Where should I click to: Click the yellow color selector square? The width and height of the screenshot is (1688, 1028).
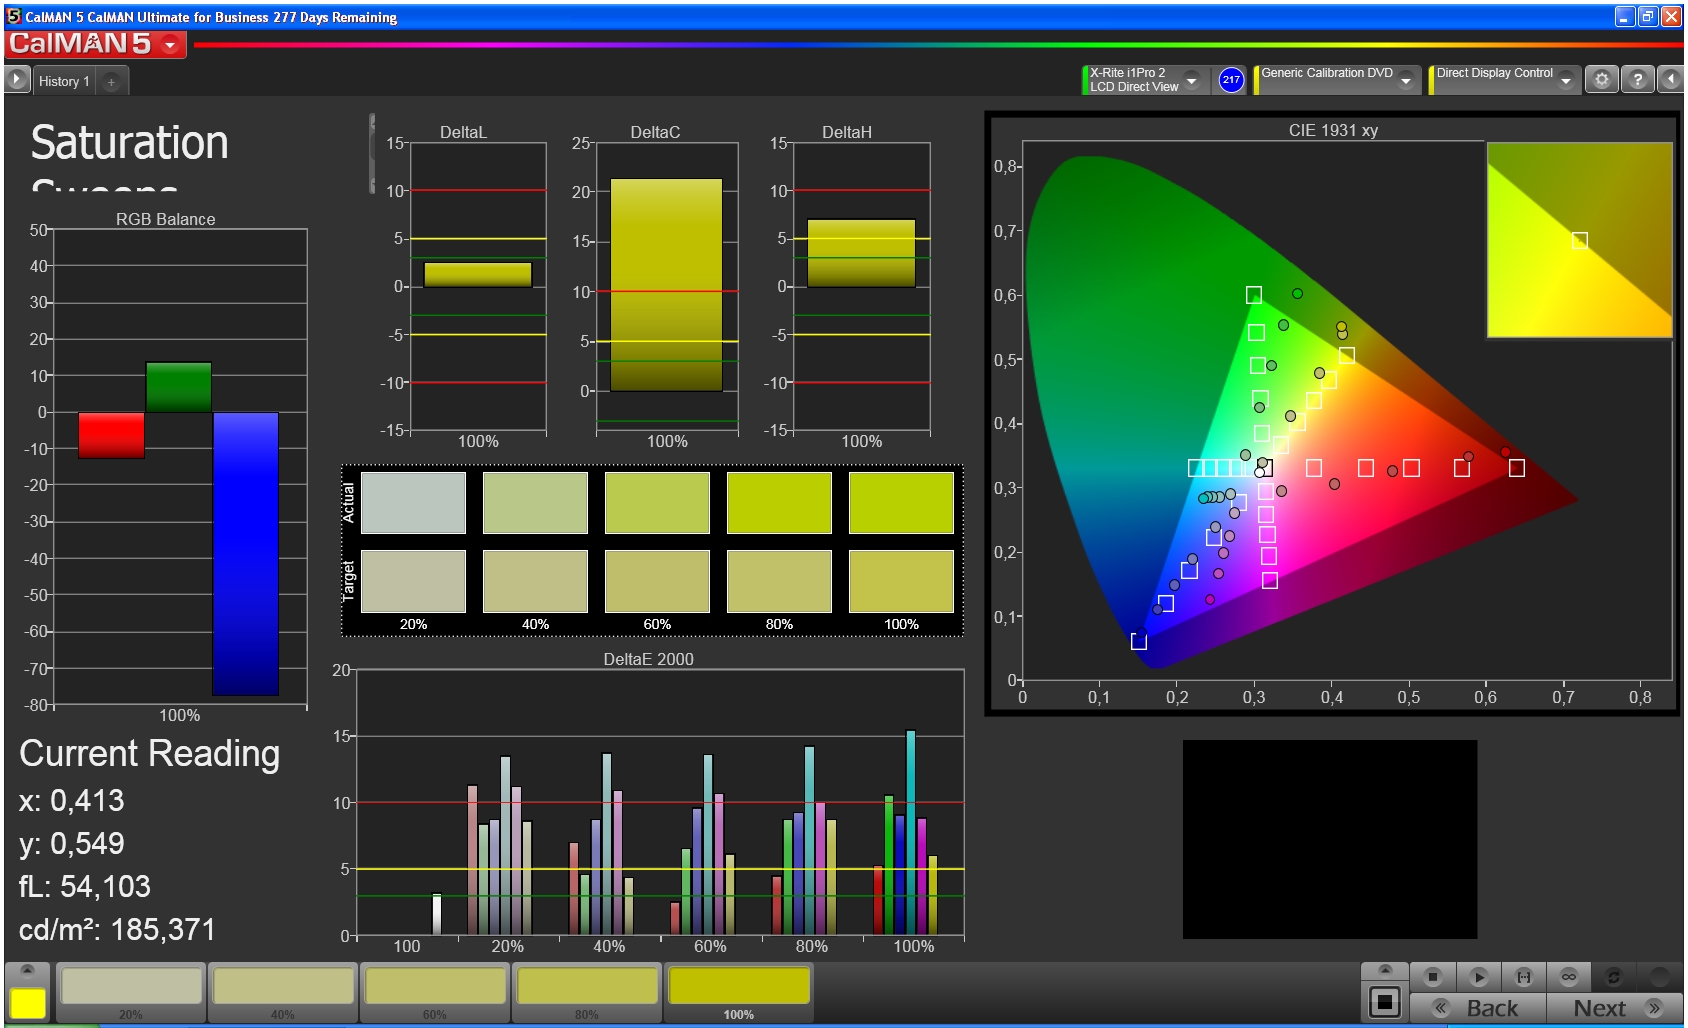click(28, 1003)
